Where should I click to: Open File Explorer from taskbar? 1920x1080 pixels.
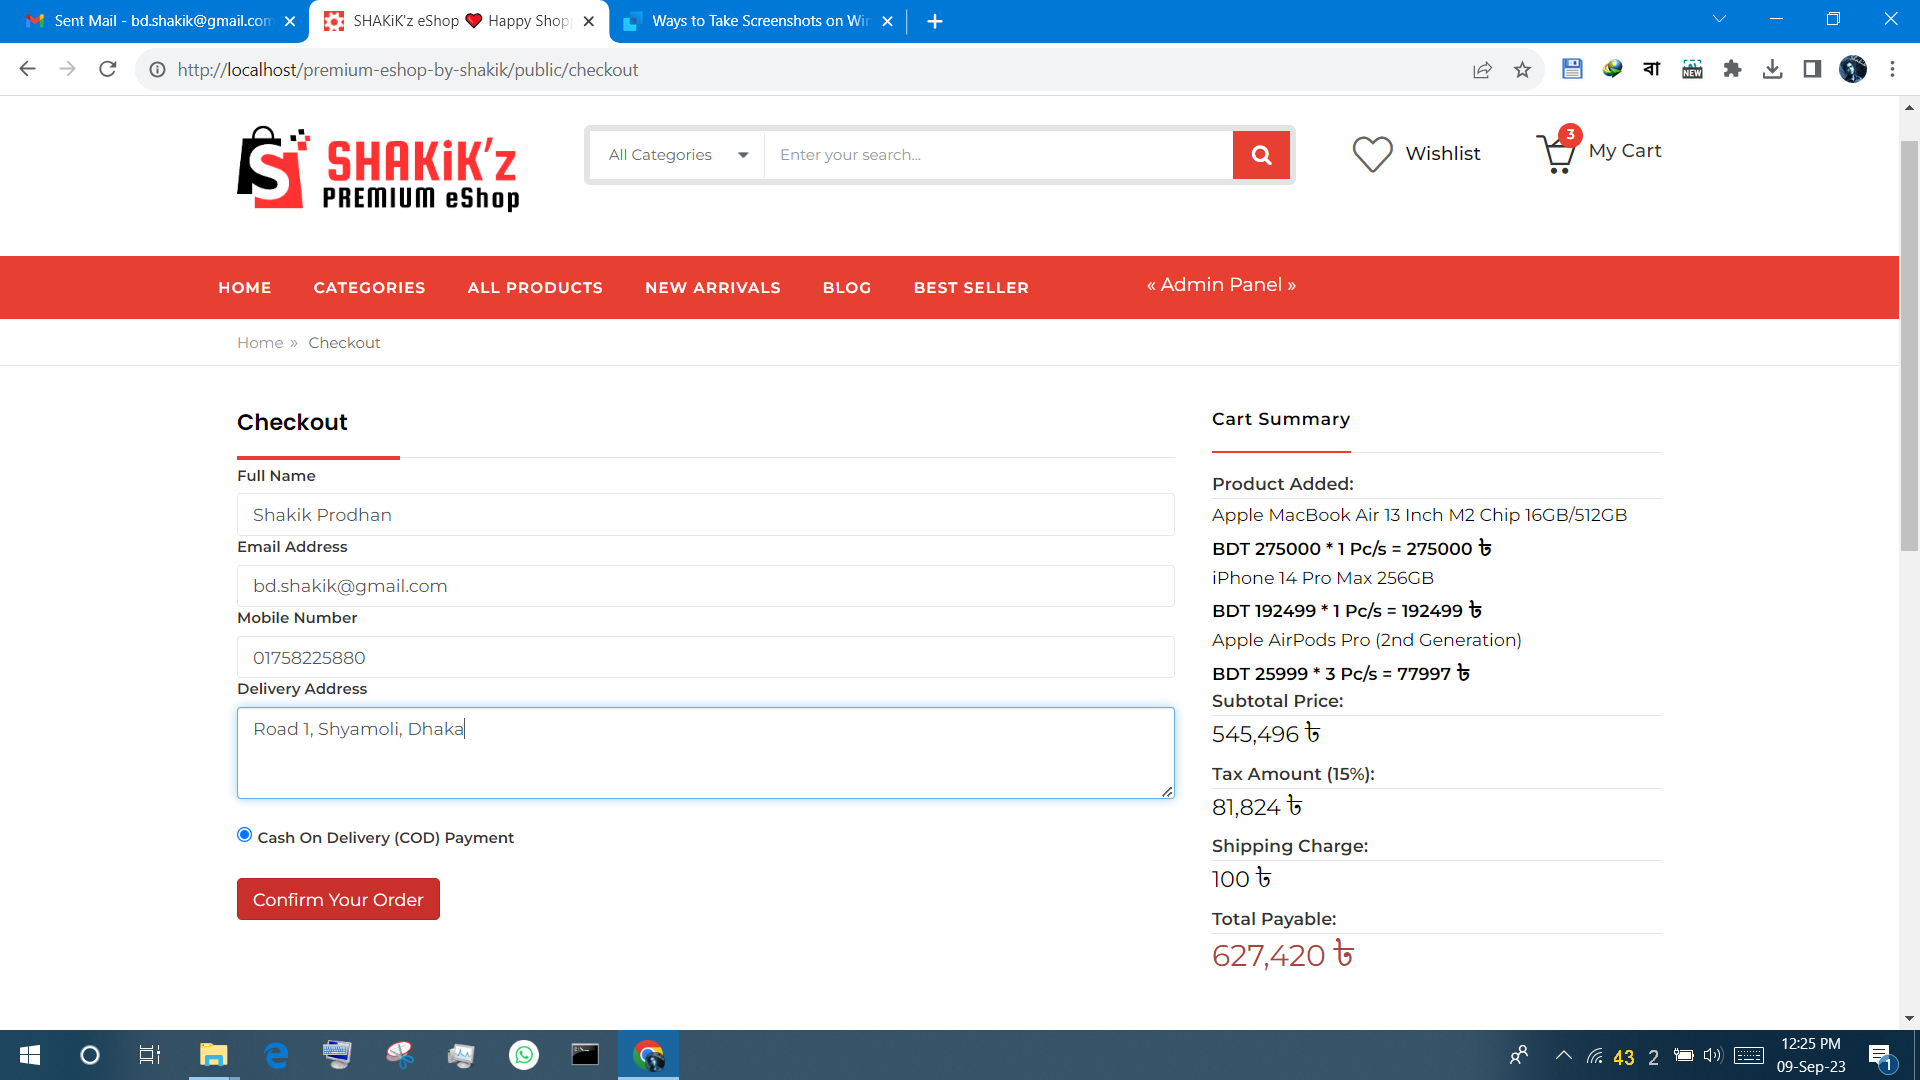(x=213, y=1055)
